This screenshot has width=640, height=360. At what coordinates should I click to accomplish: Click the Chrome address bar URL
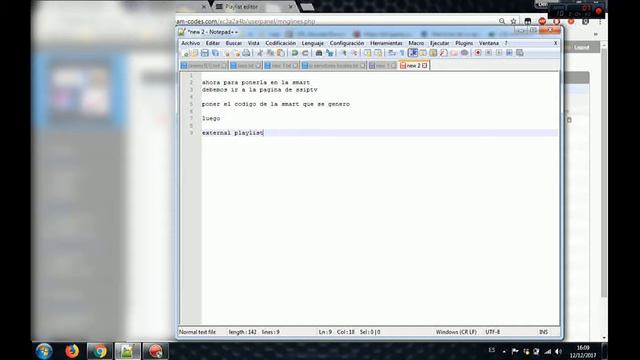[246, 21]
